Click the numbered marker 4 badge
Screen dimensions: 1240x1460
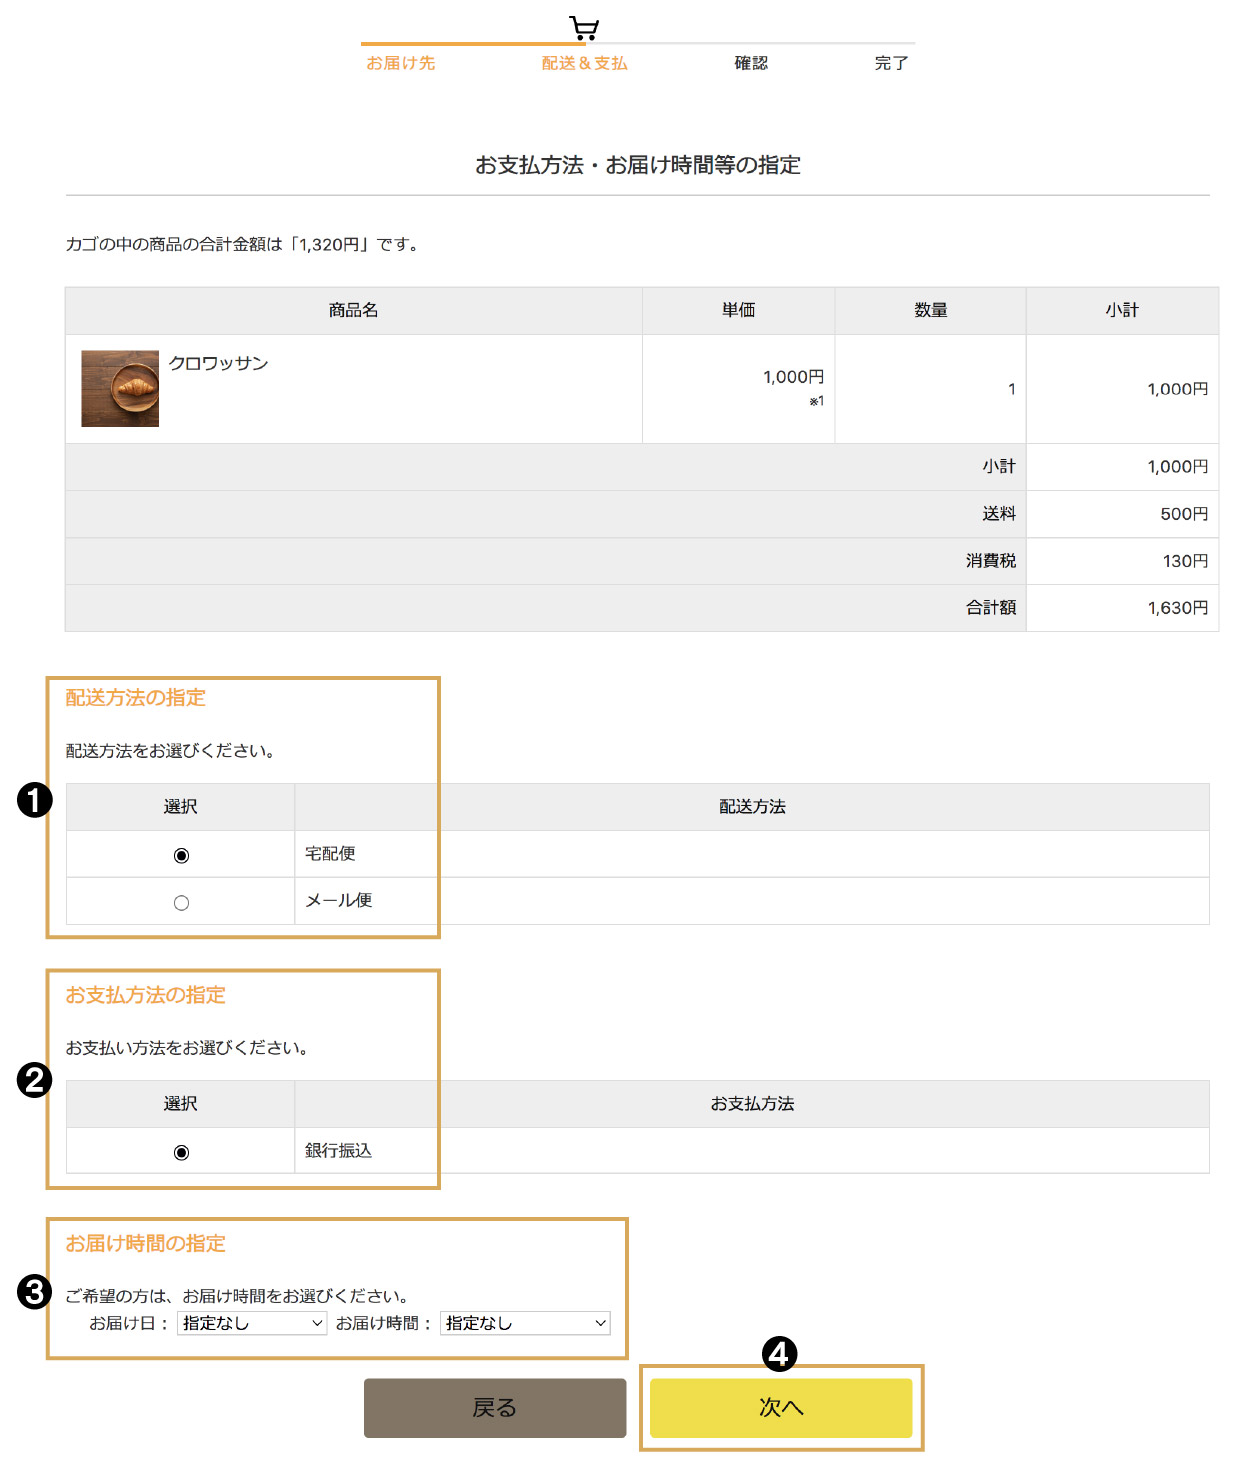779,1354
